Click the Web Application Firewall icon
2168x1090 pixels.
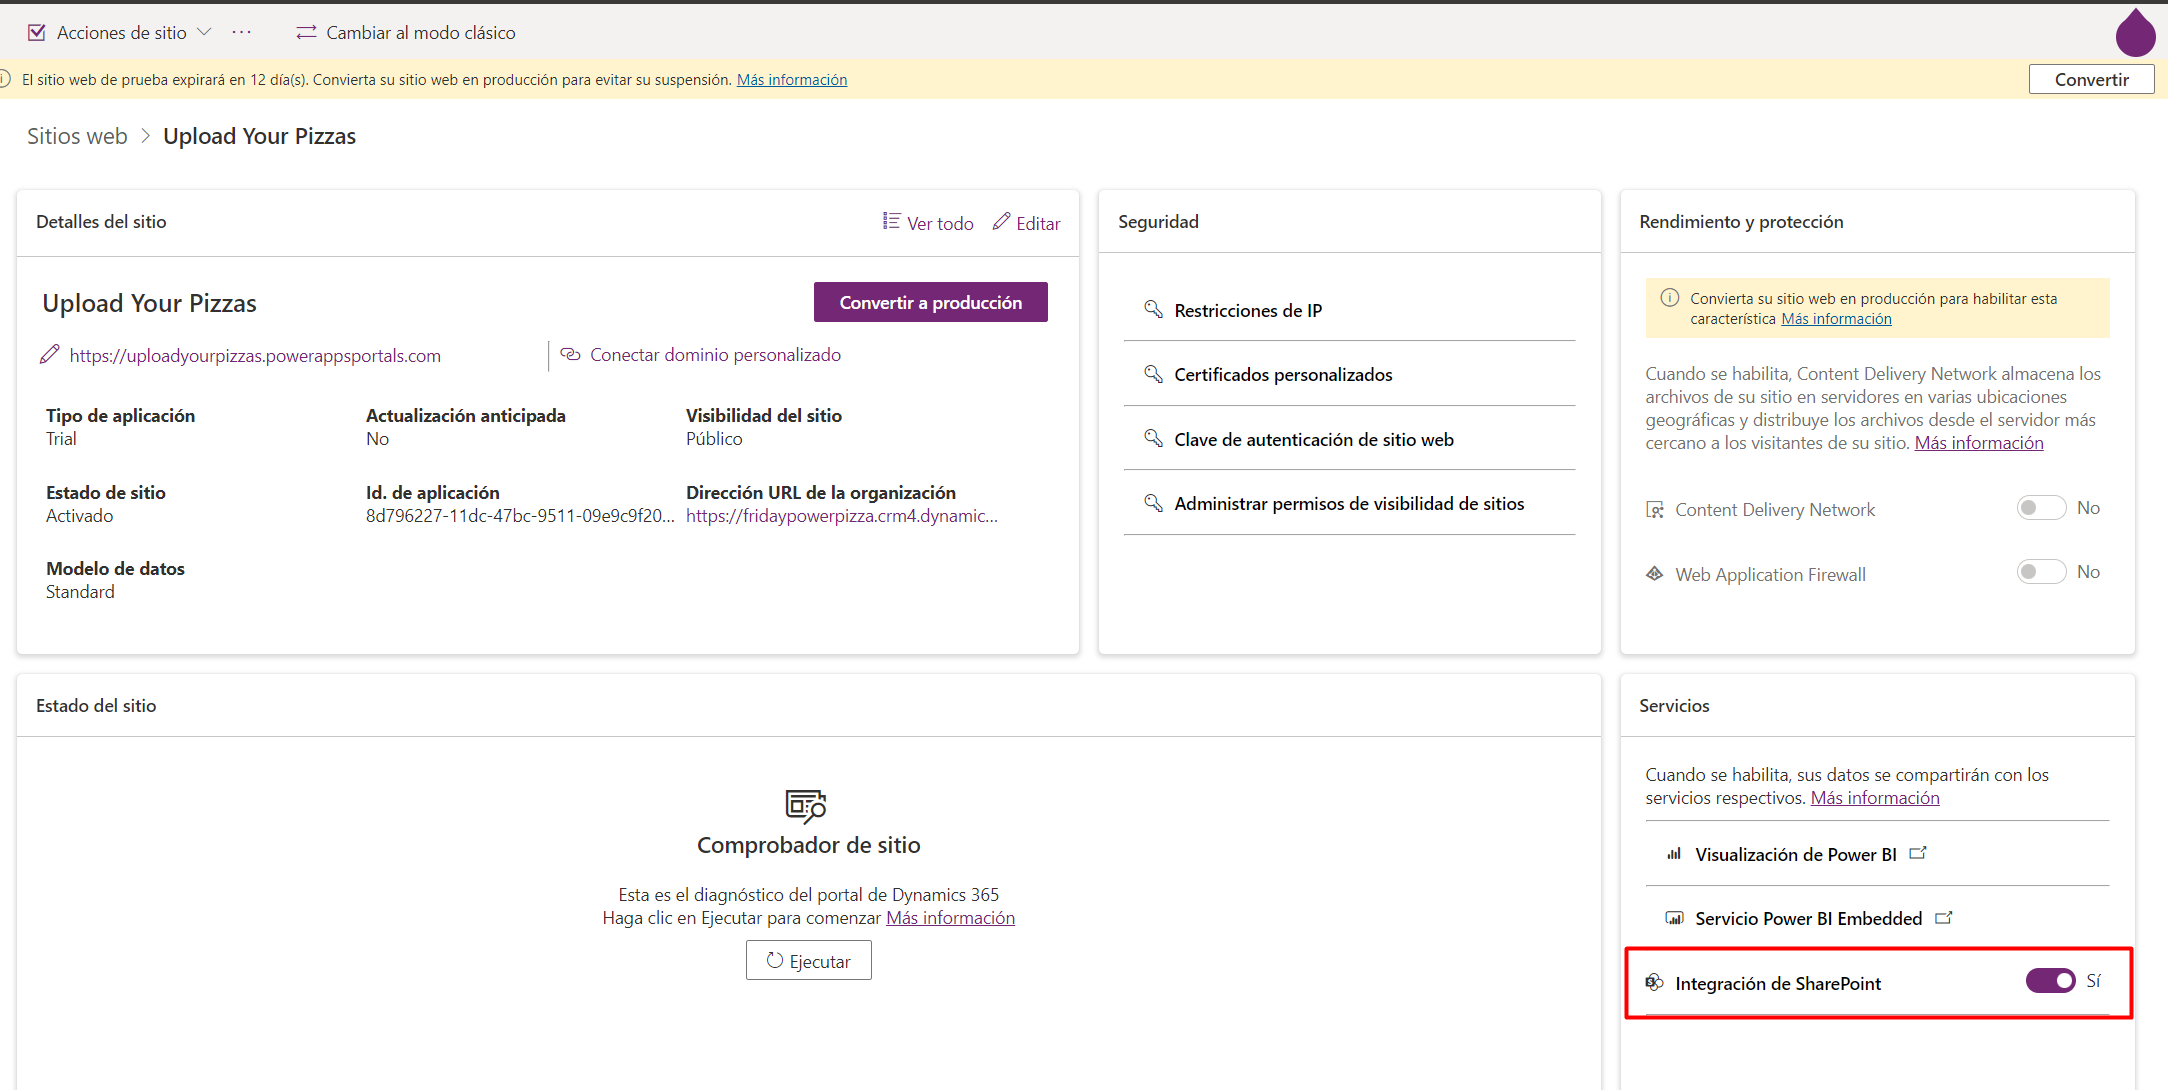click(1655, 574)
